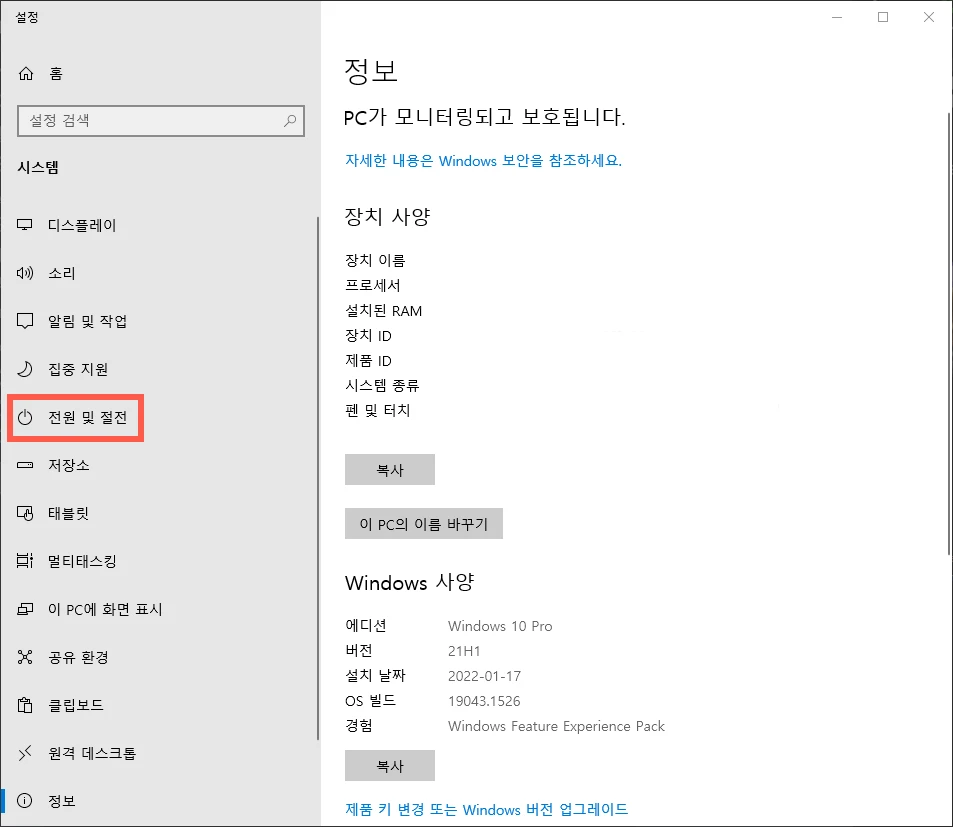Open the 소리 settings page
Image resolution: width=953 pixels, height=827 pixels.
click(159, 273)
